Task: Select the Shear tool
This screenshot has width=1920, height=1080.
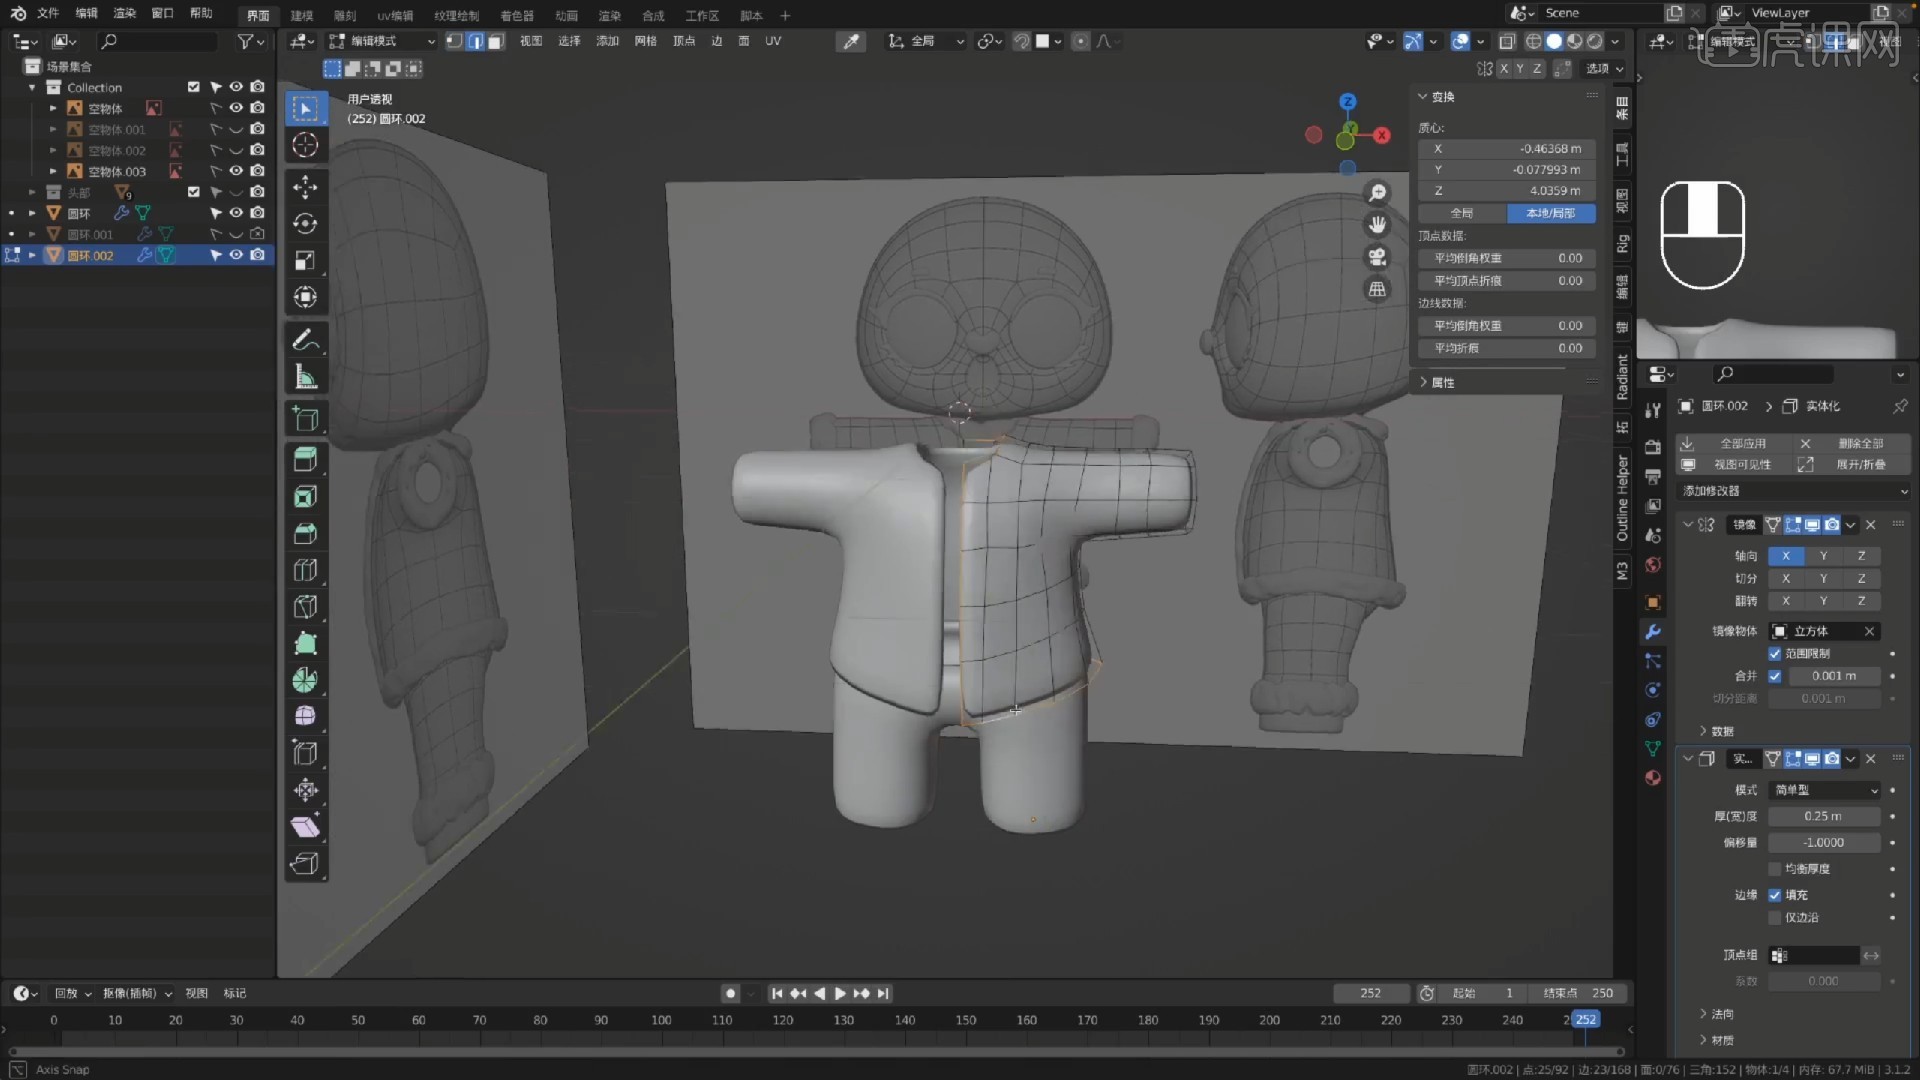Action: (x=306, y=827)
